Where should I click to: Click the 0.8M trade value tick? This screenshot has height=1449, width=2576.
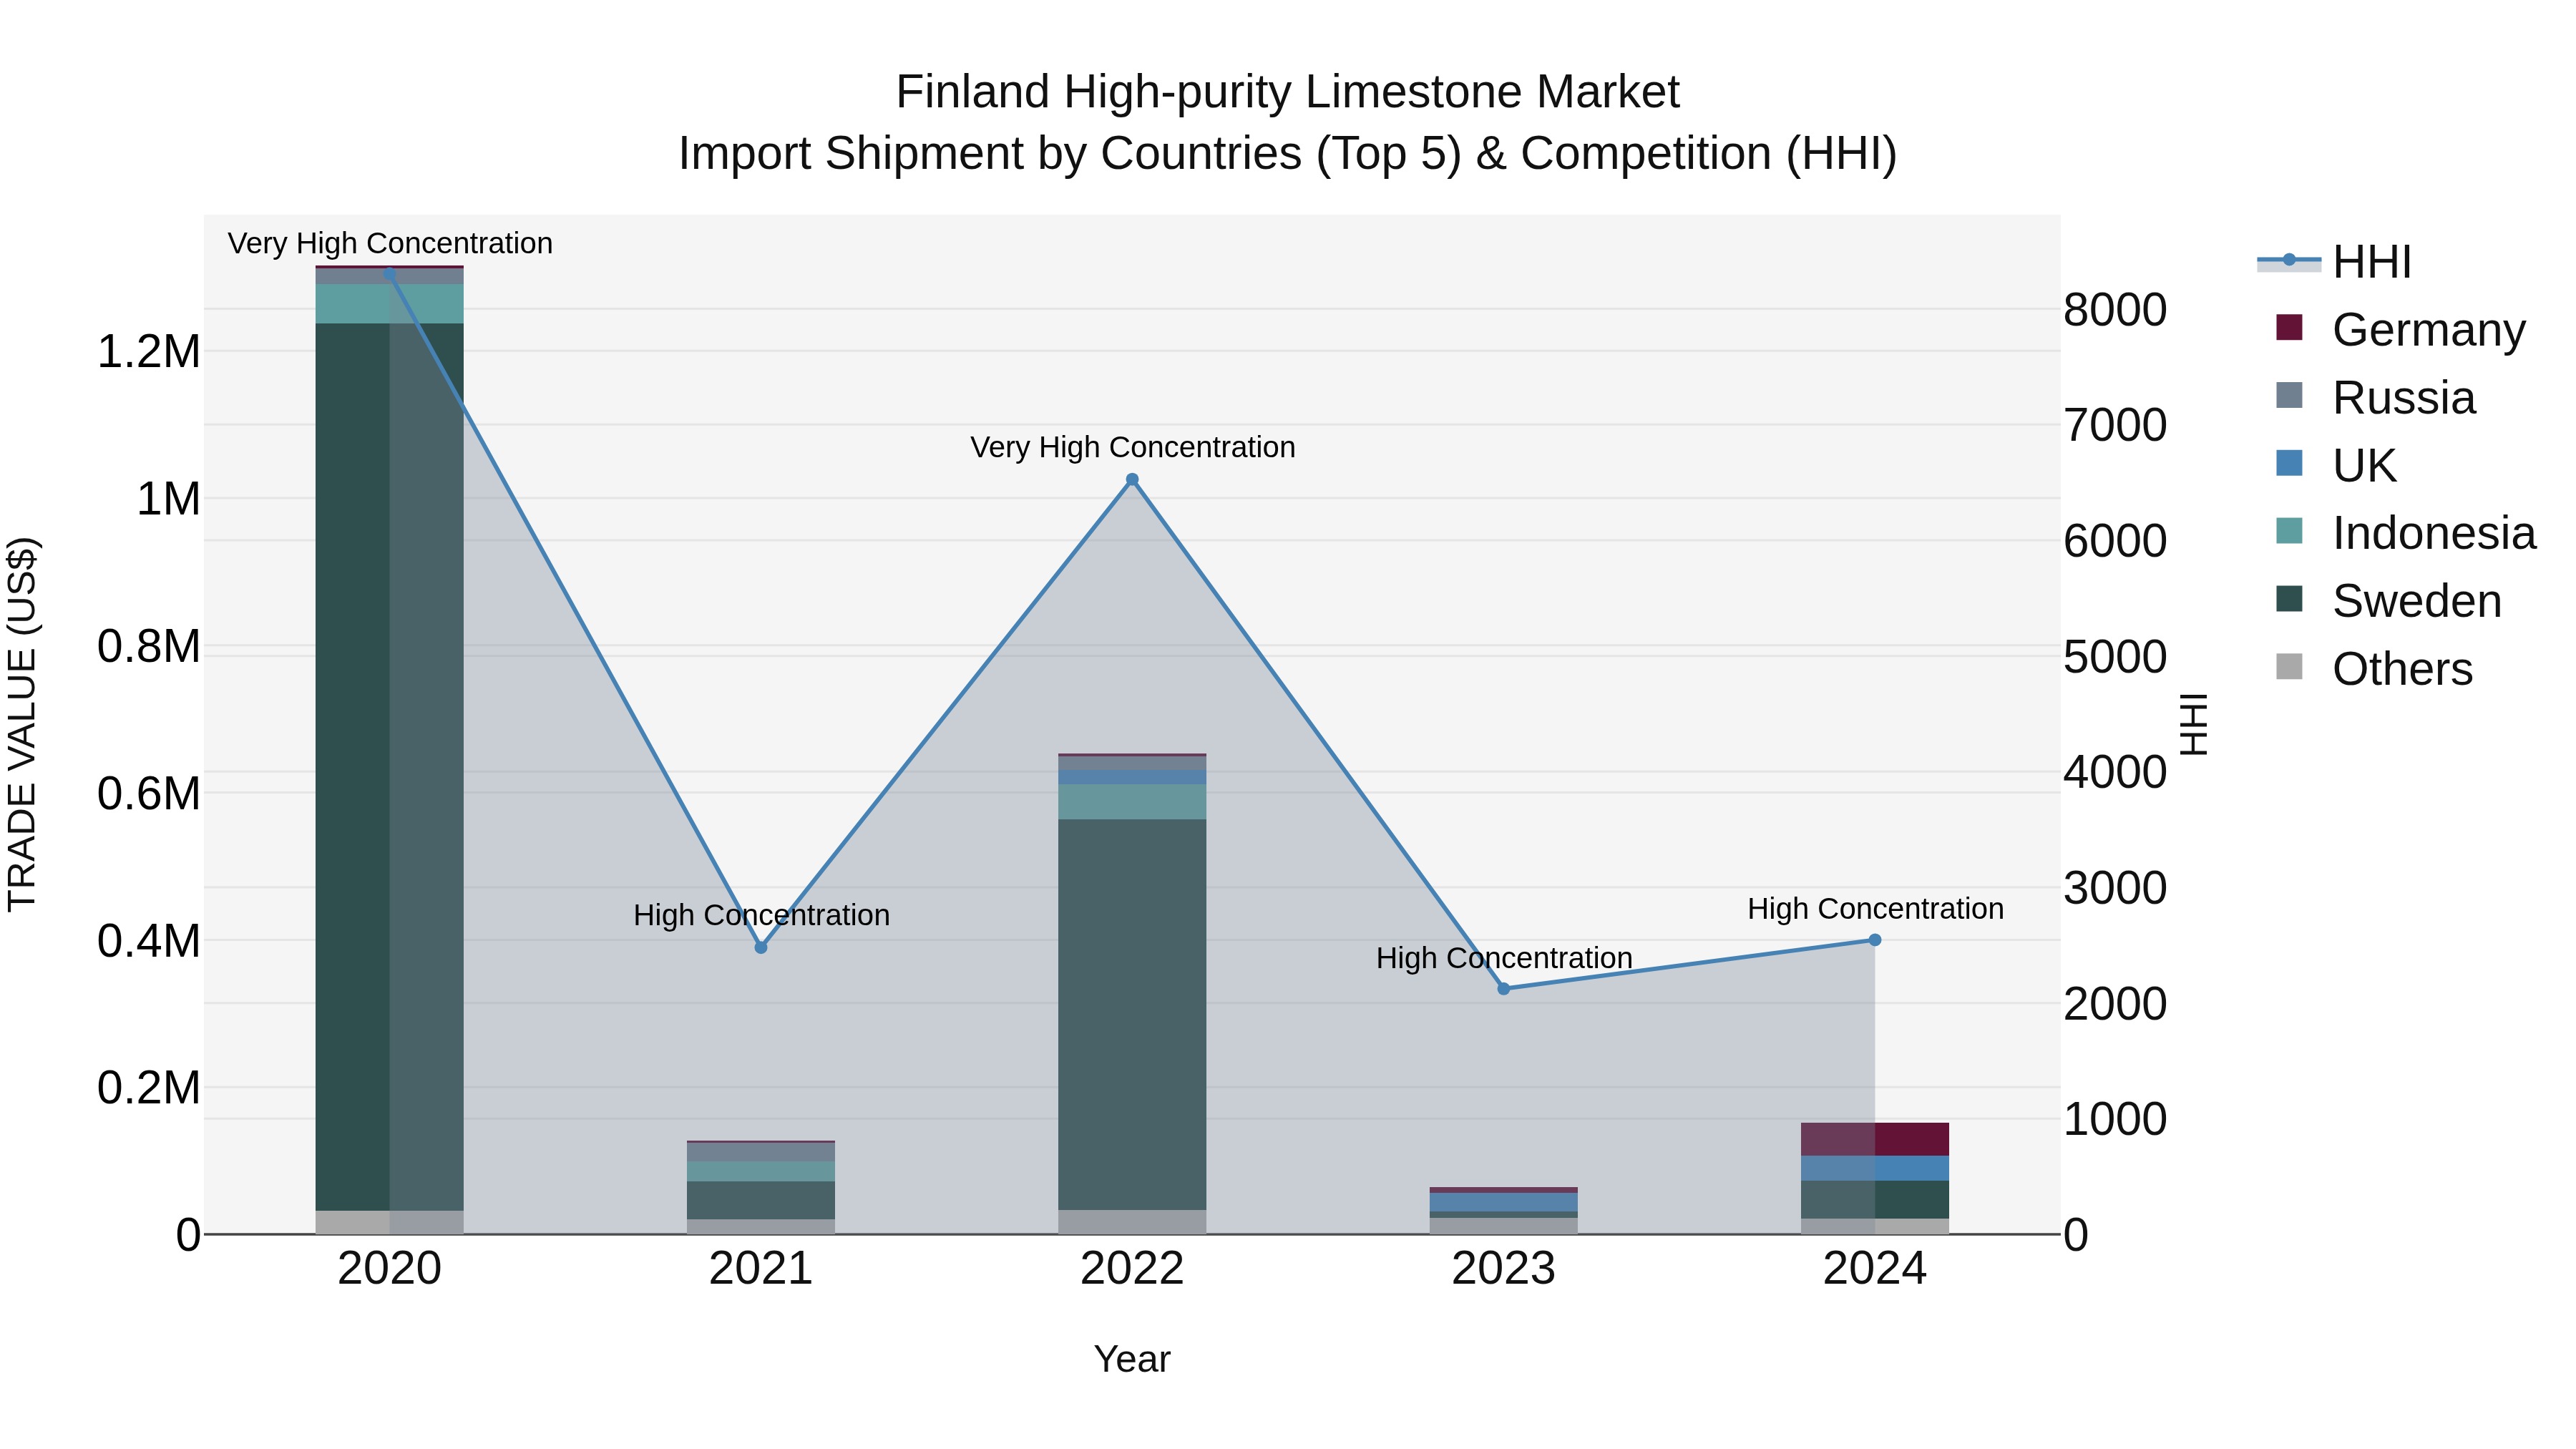[148, 646]
